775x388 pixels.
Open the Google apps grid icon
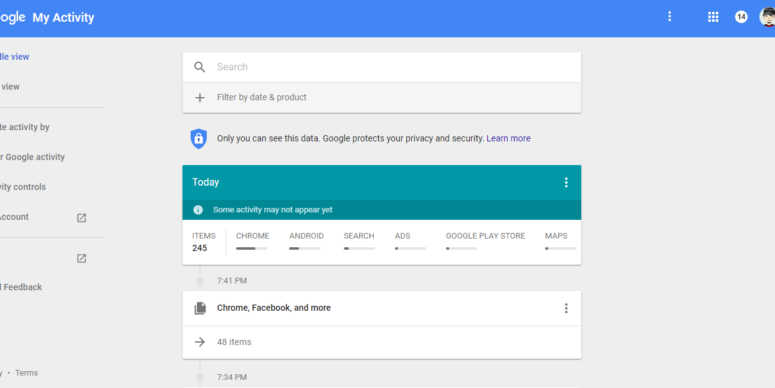tap(713, 17)
